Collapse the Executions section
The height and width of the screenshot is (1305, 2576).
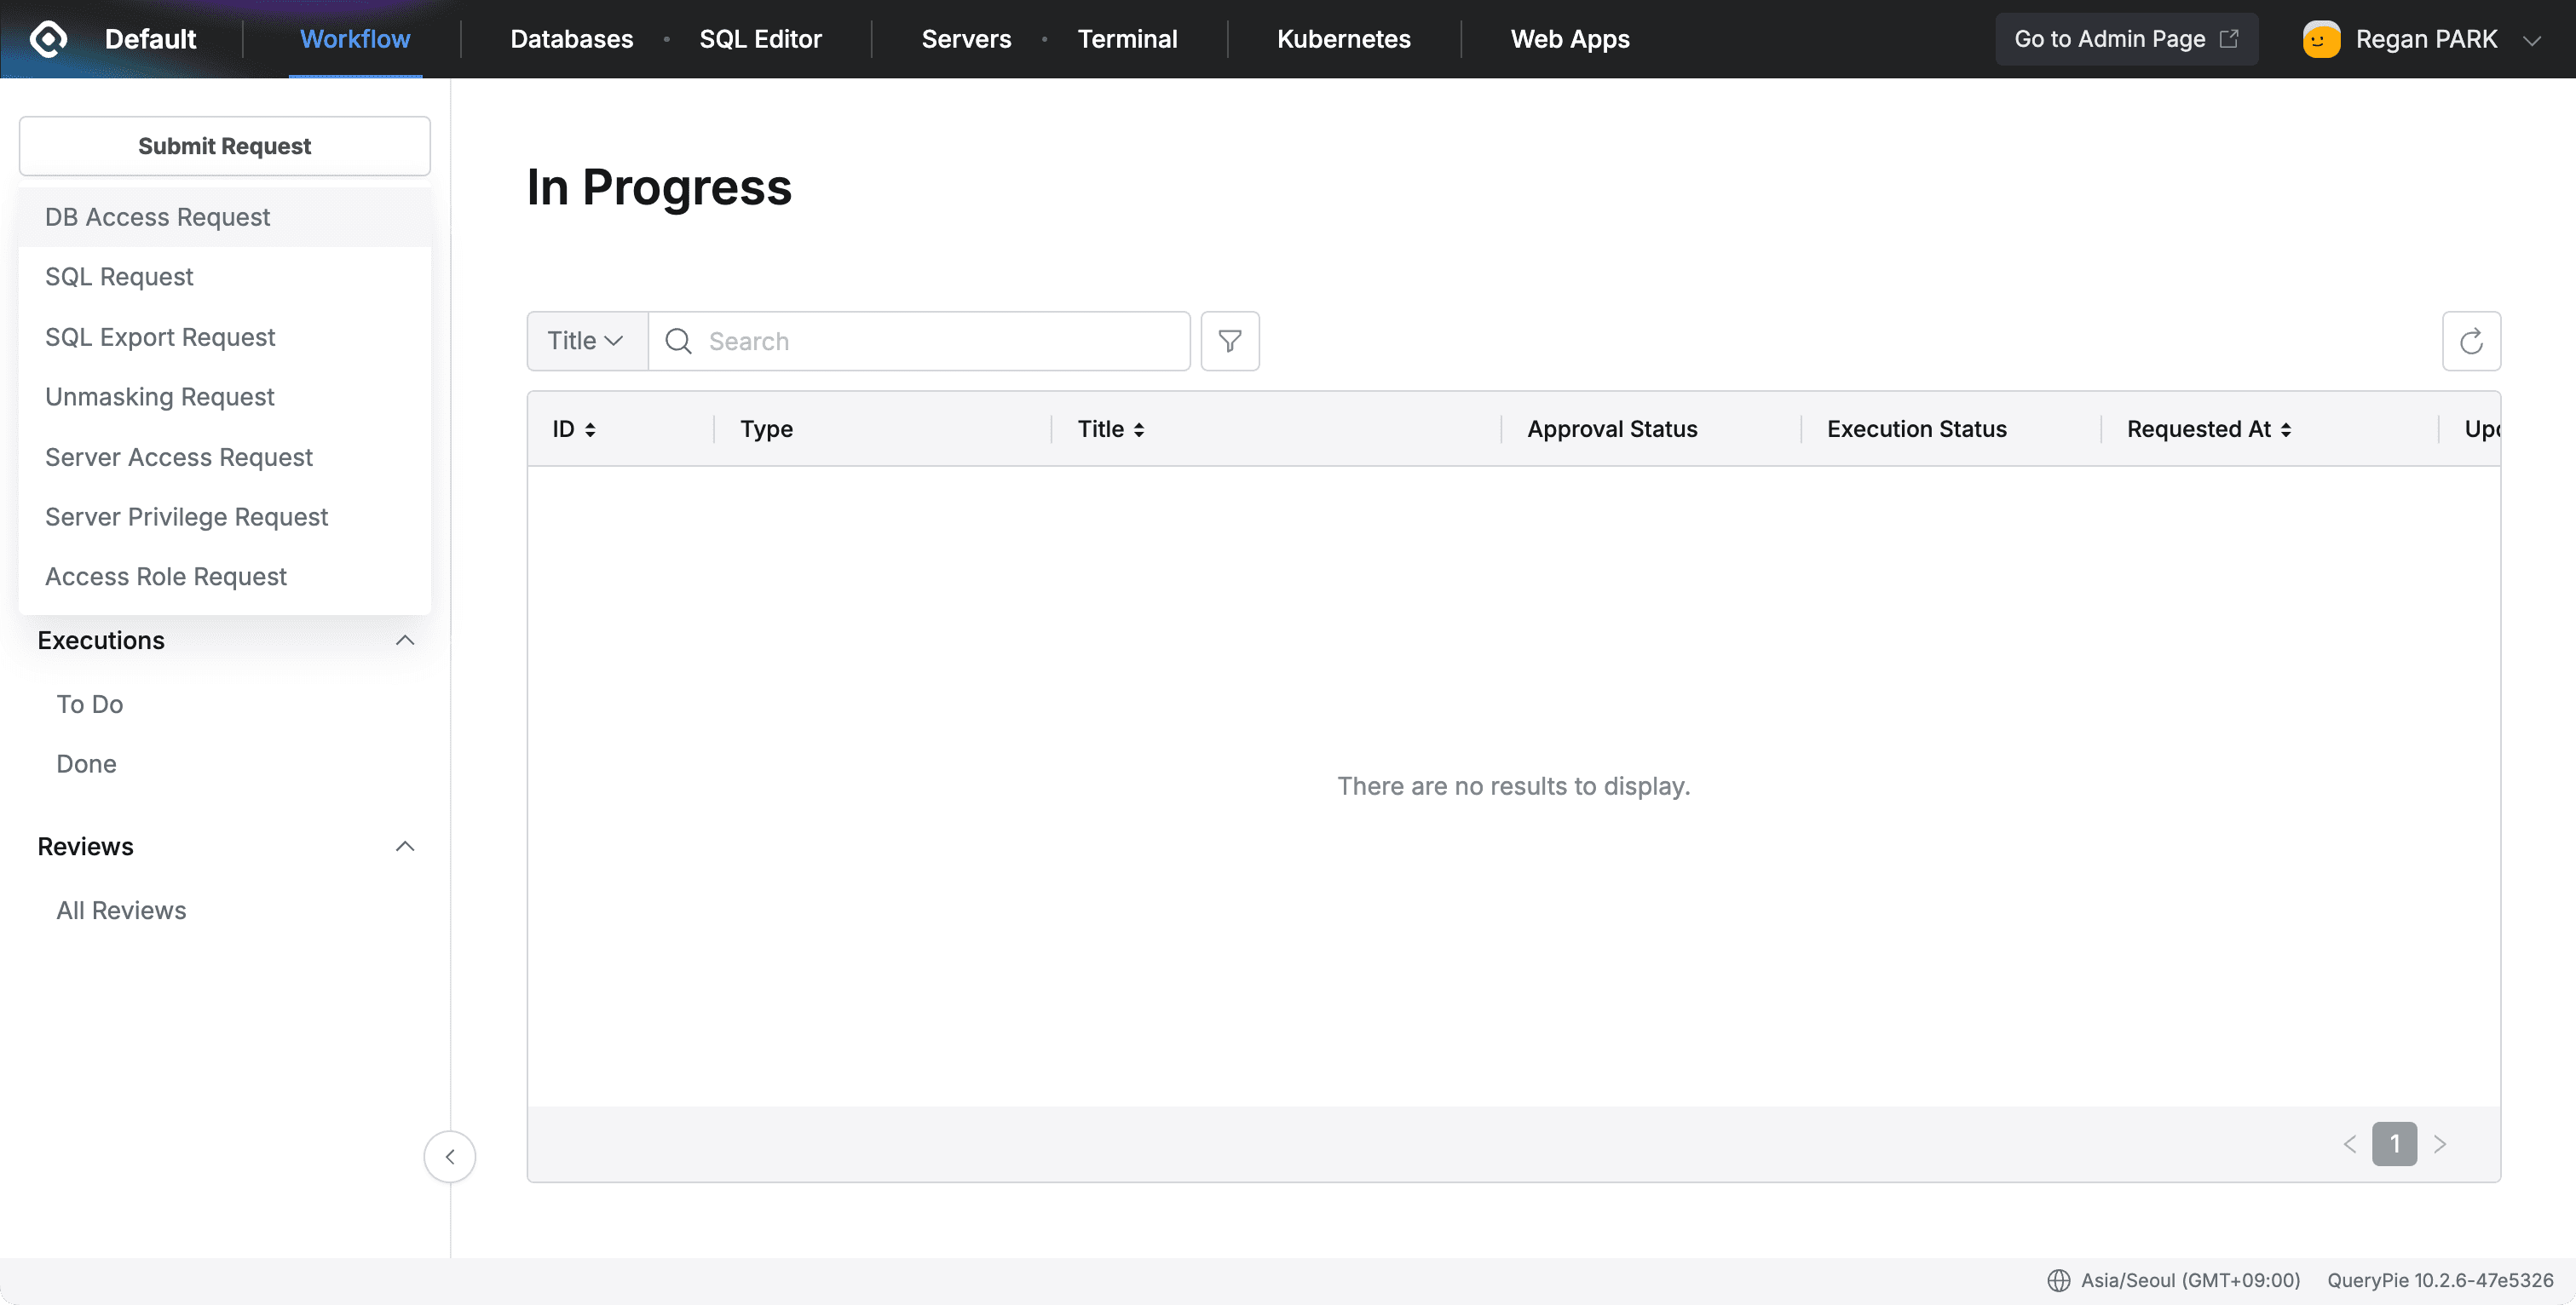[x=404, y=640]
